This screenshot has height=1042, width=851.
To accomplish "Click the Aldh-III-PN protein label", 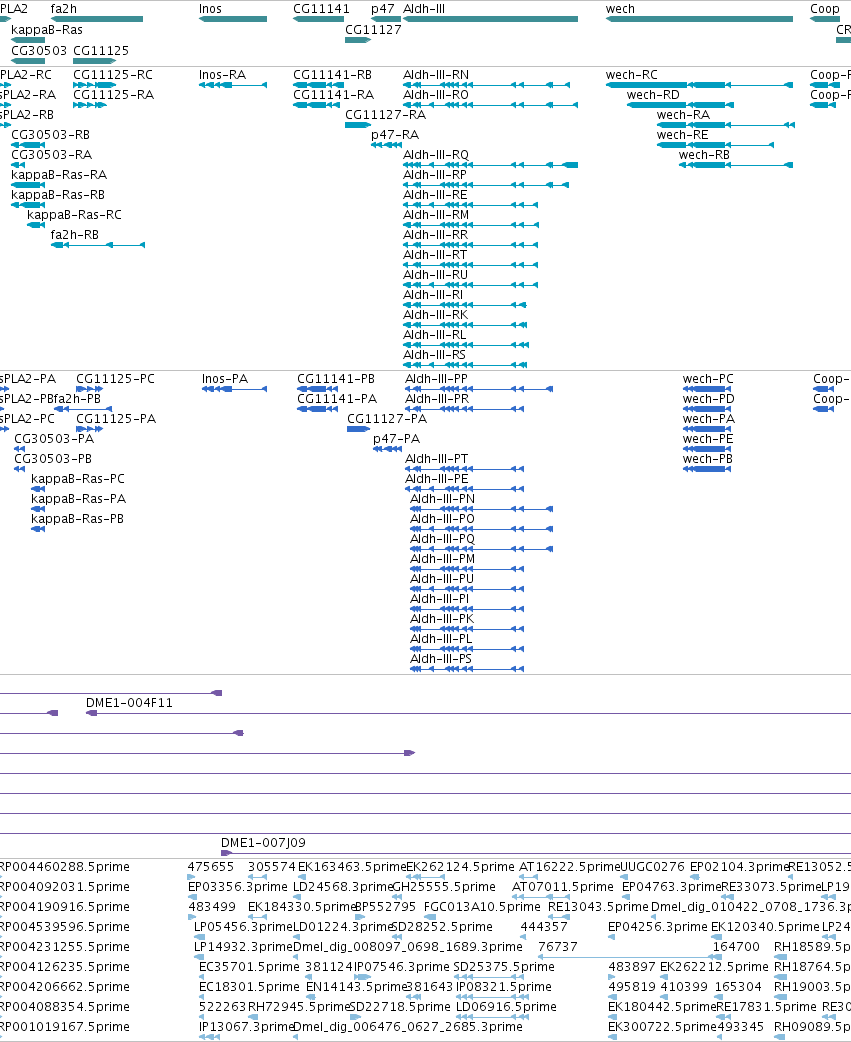I will click(442, 498).
